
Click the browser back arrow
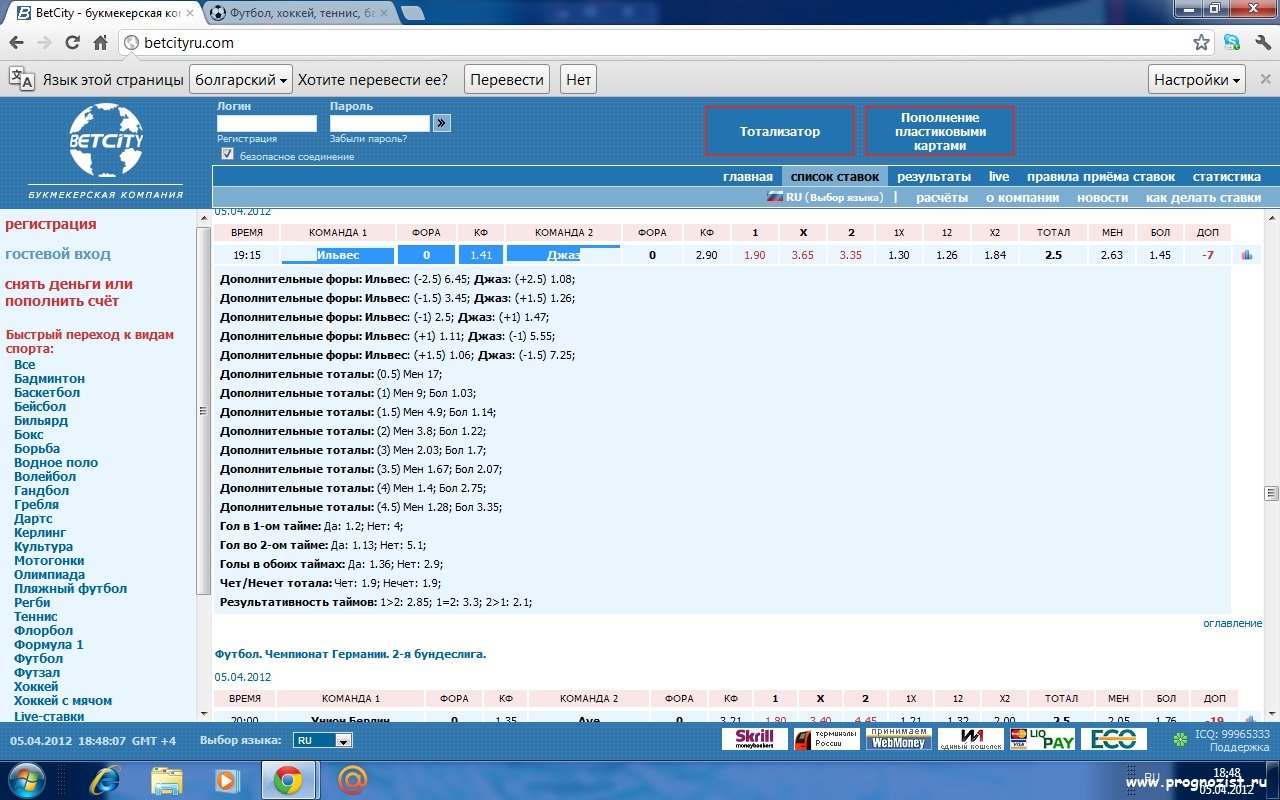pyautogui.click(x=16, y=43)
